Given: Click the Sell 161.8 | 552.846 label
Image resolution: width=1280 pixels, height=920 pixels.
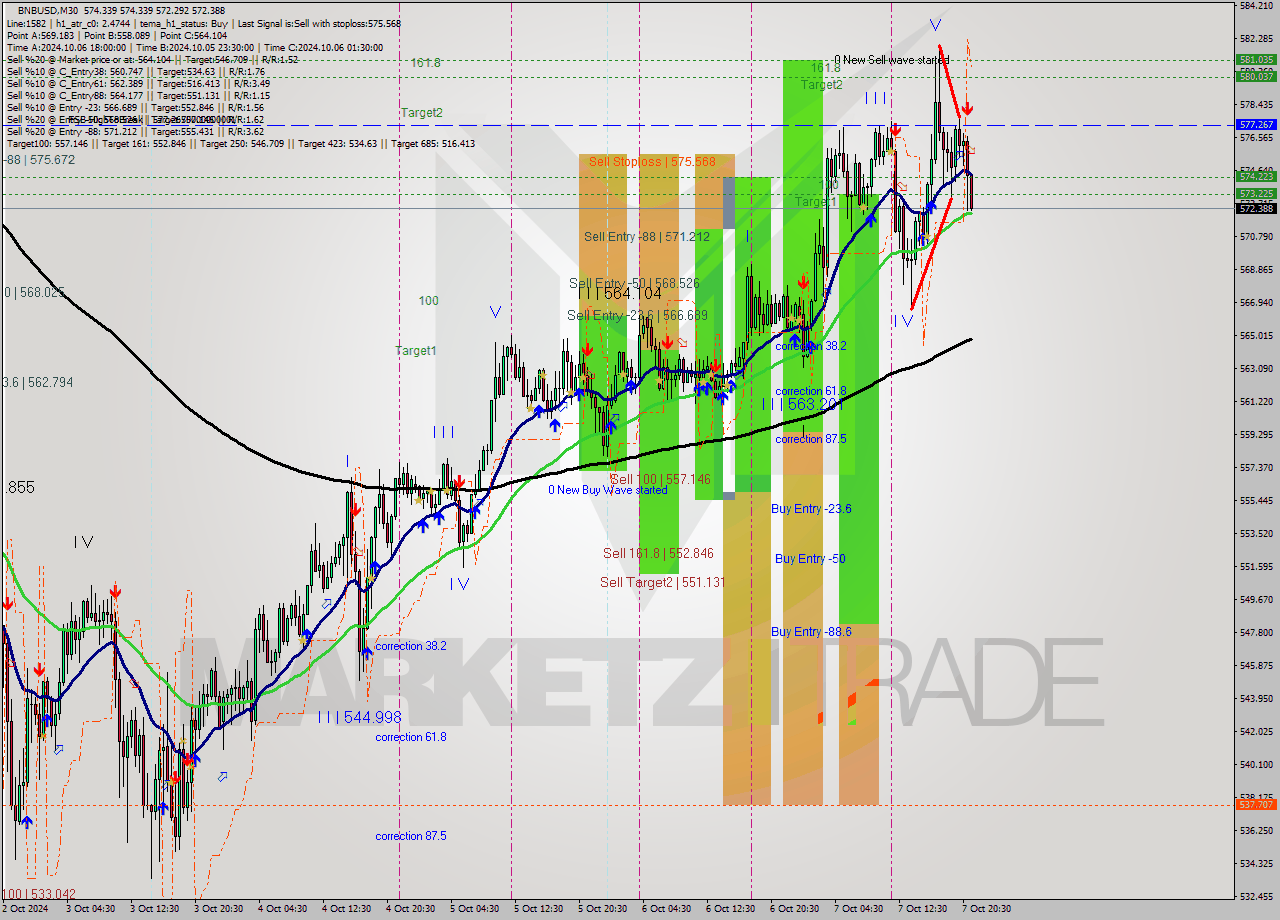Looking at the screenshot, I should [658, 553].
